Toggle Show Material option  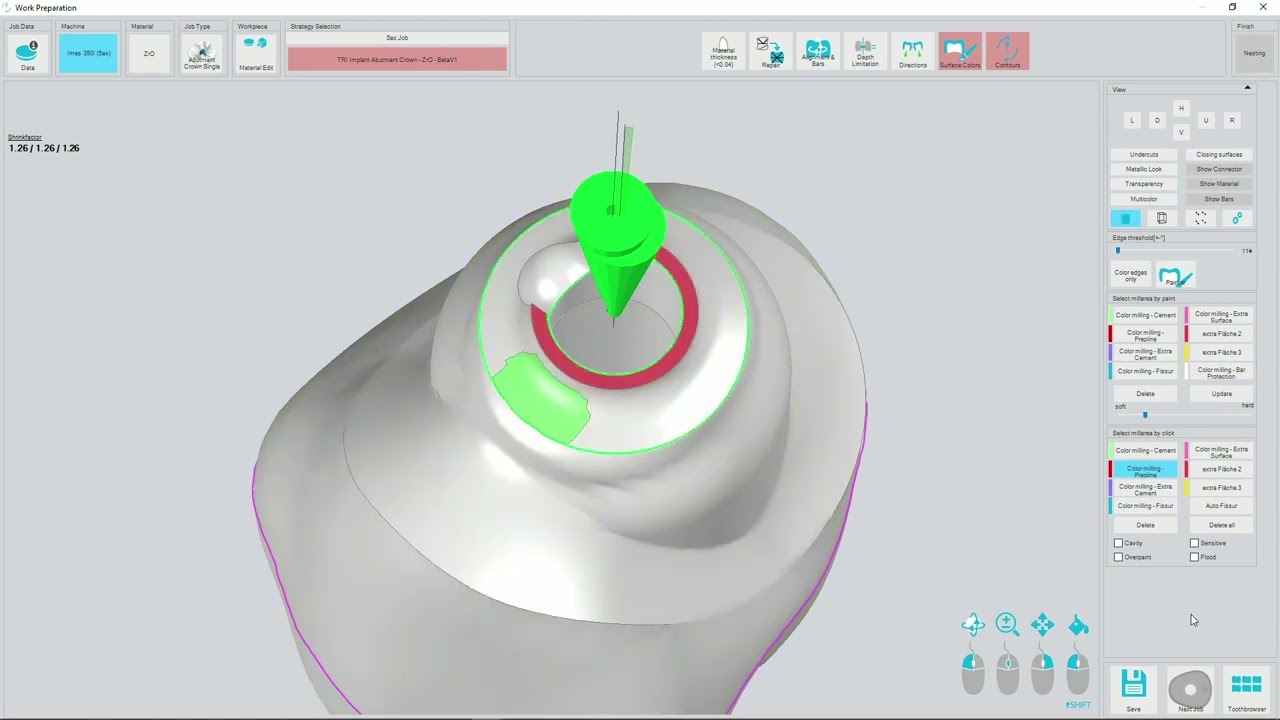coord(1219,184)
